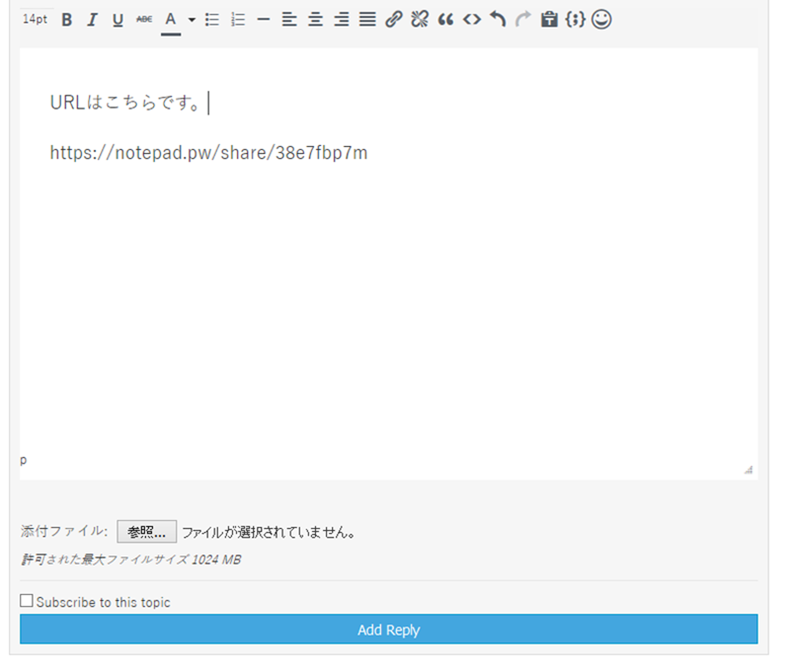The width and height of the screenshot is (790, 672).
Task: Click the paste as text clipboard icon
Action: point(549,20)
